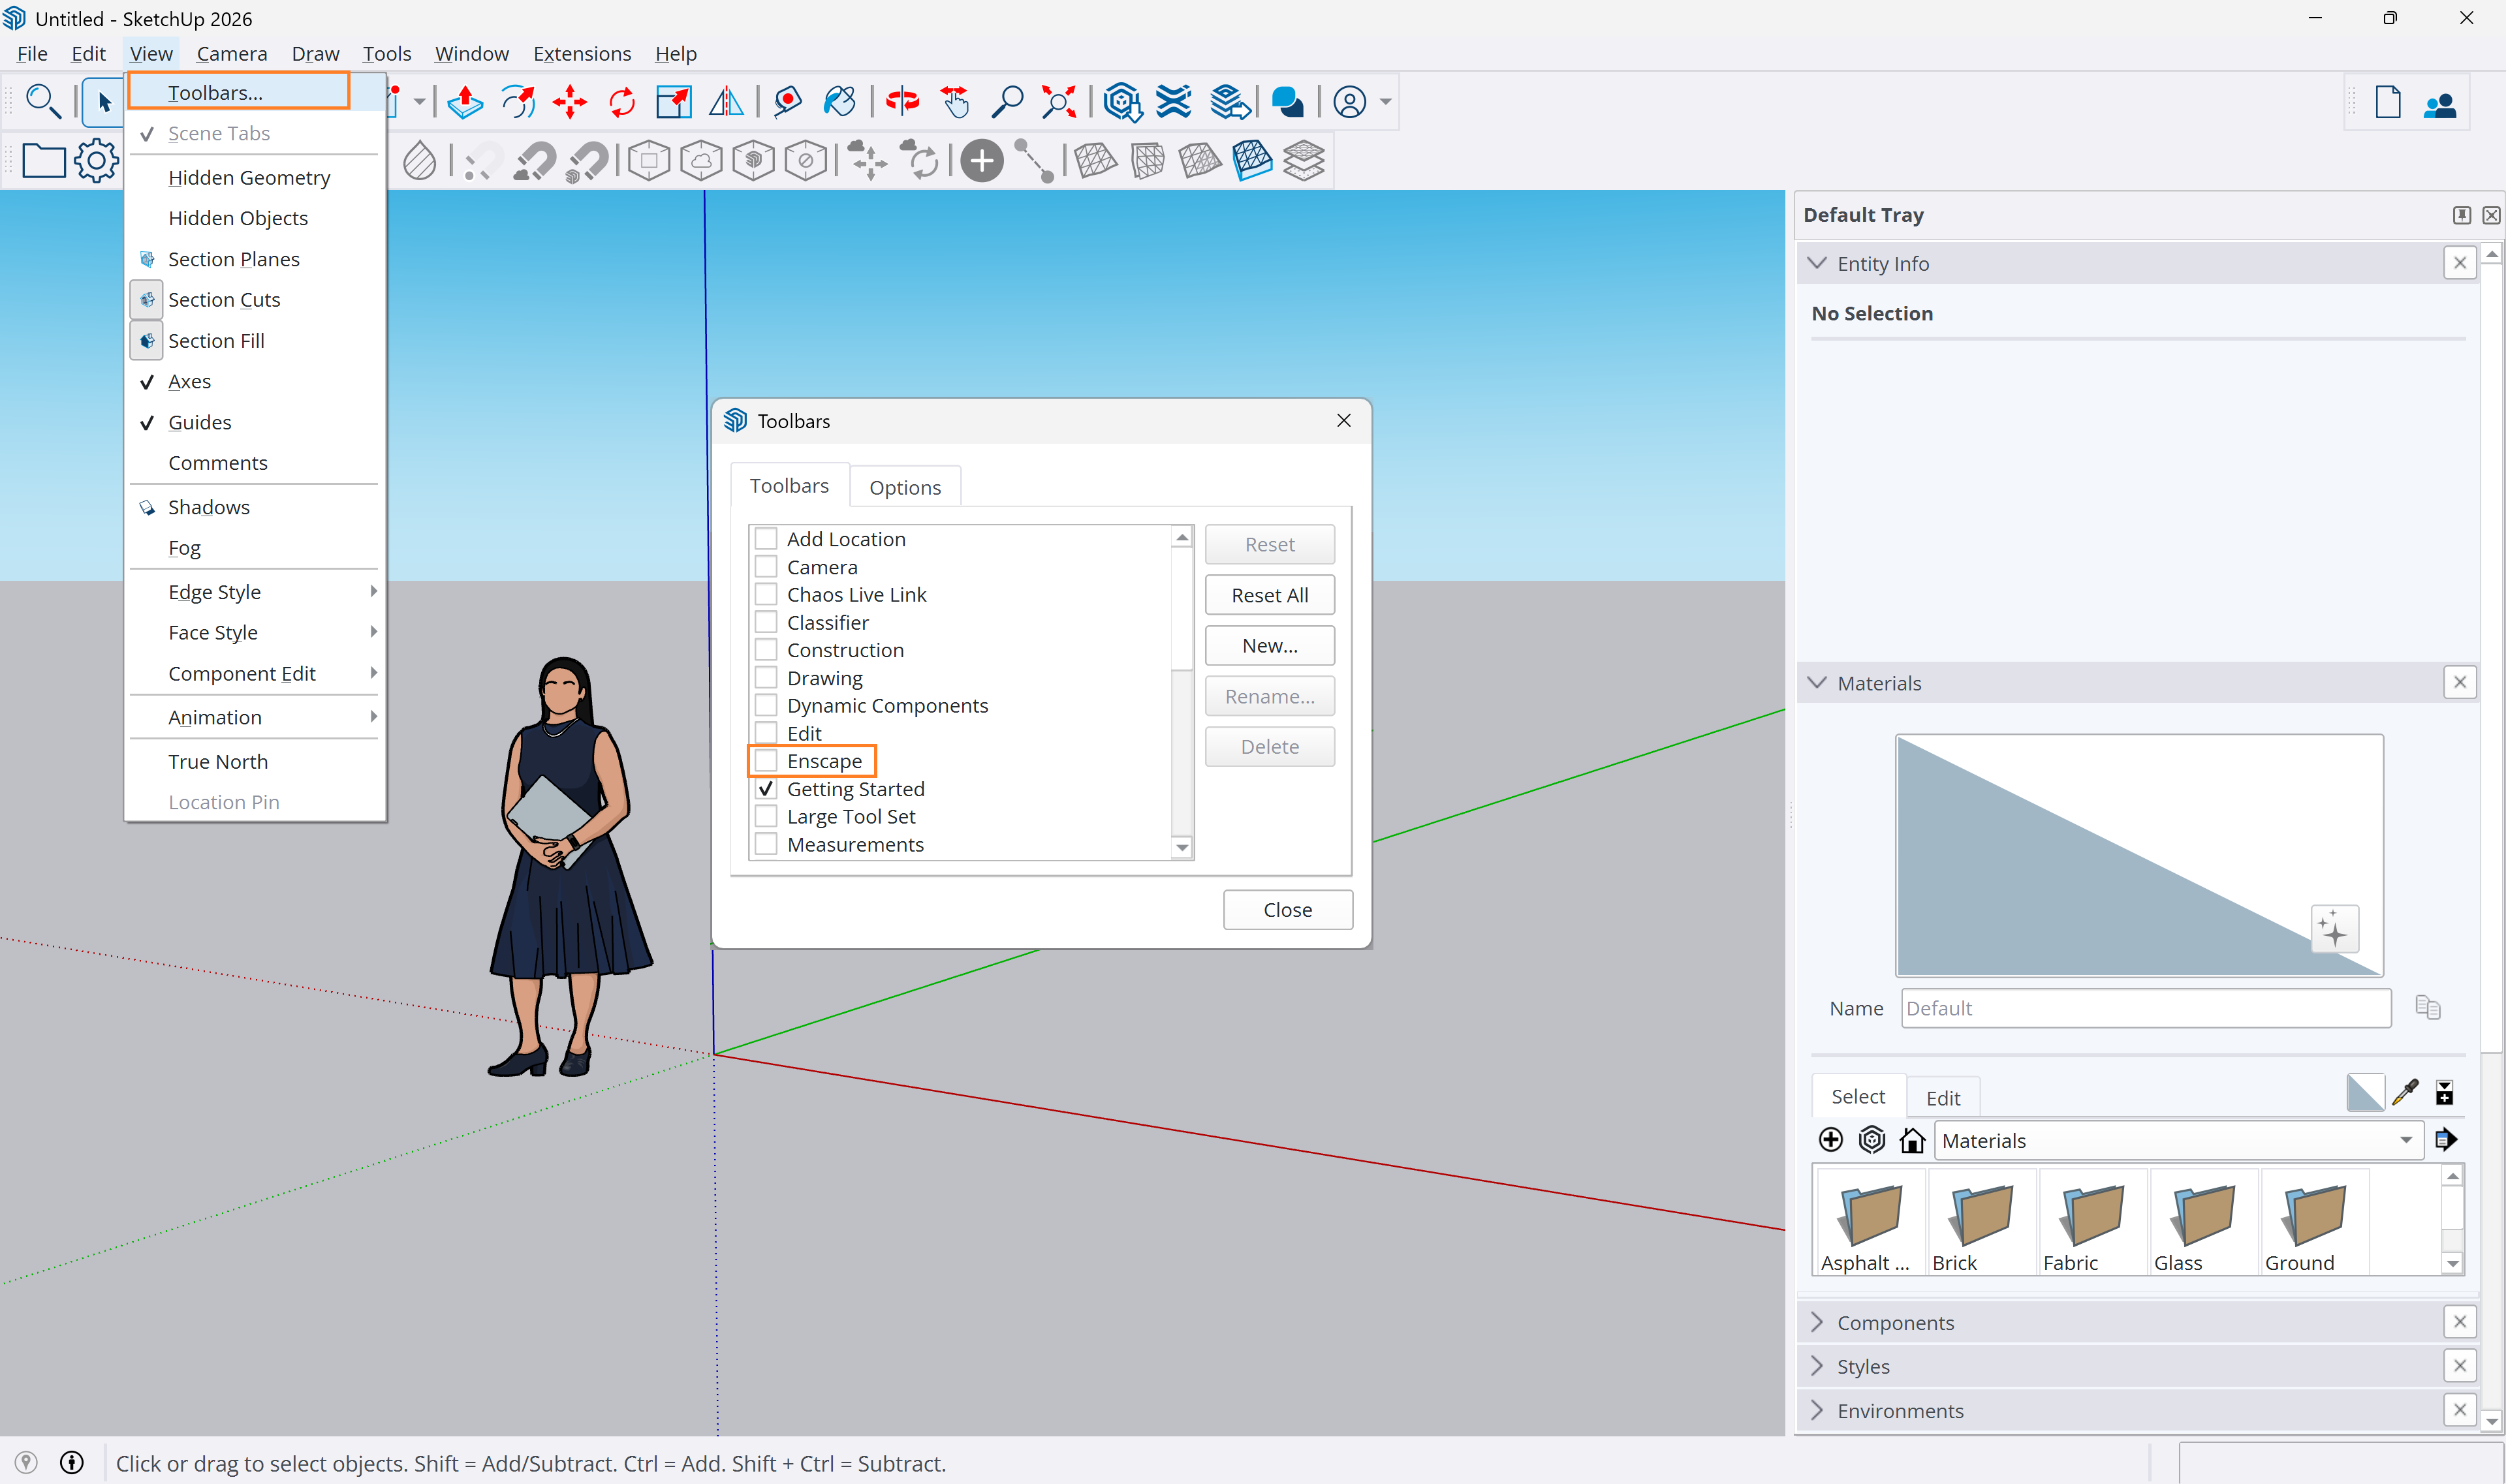Click the Materials Details arrow icon
The width and height of the screenshot is (2506, 1484).
coord(2446,1140)
